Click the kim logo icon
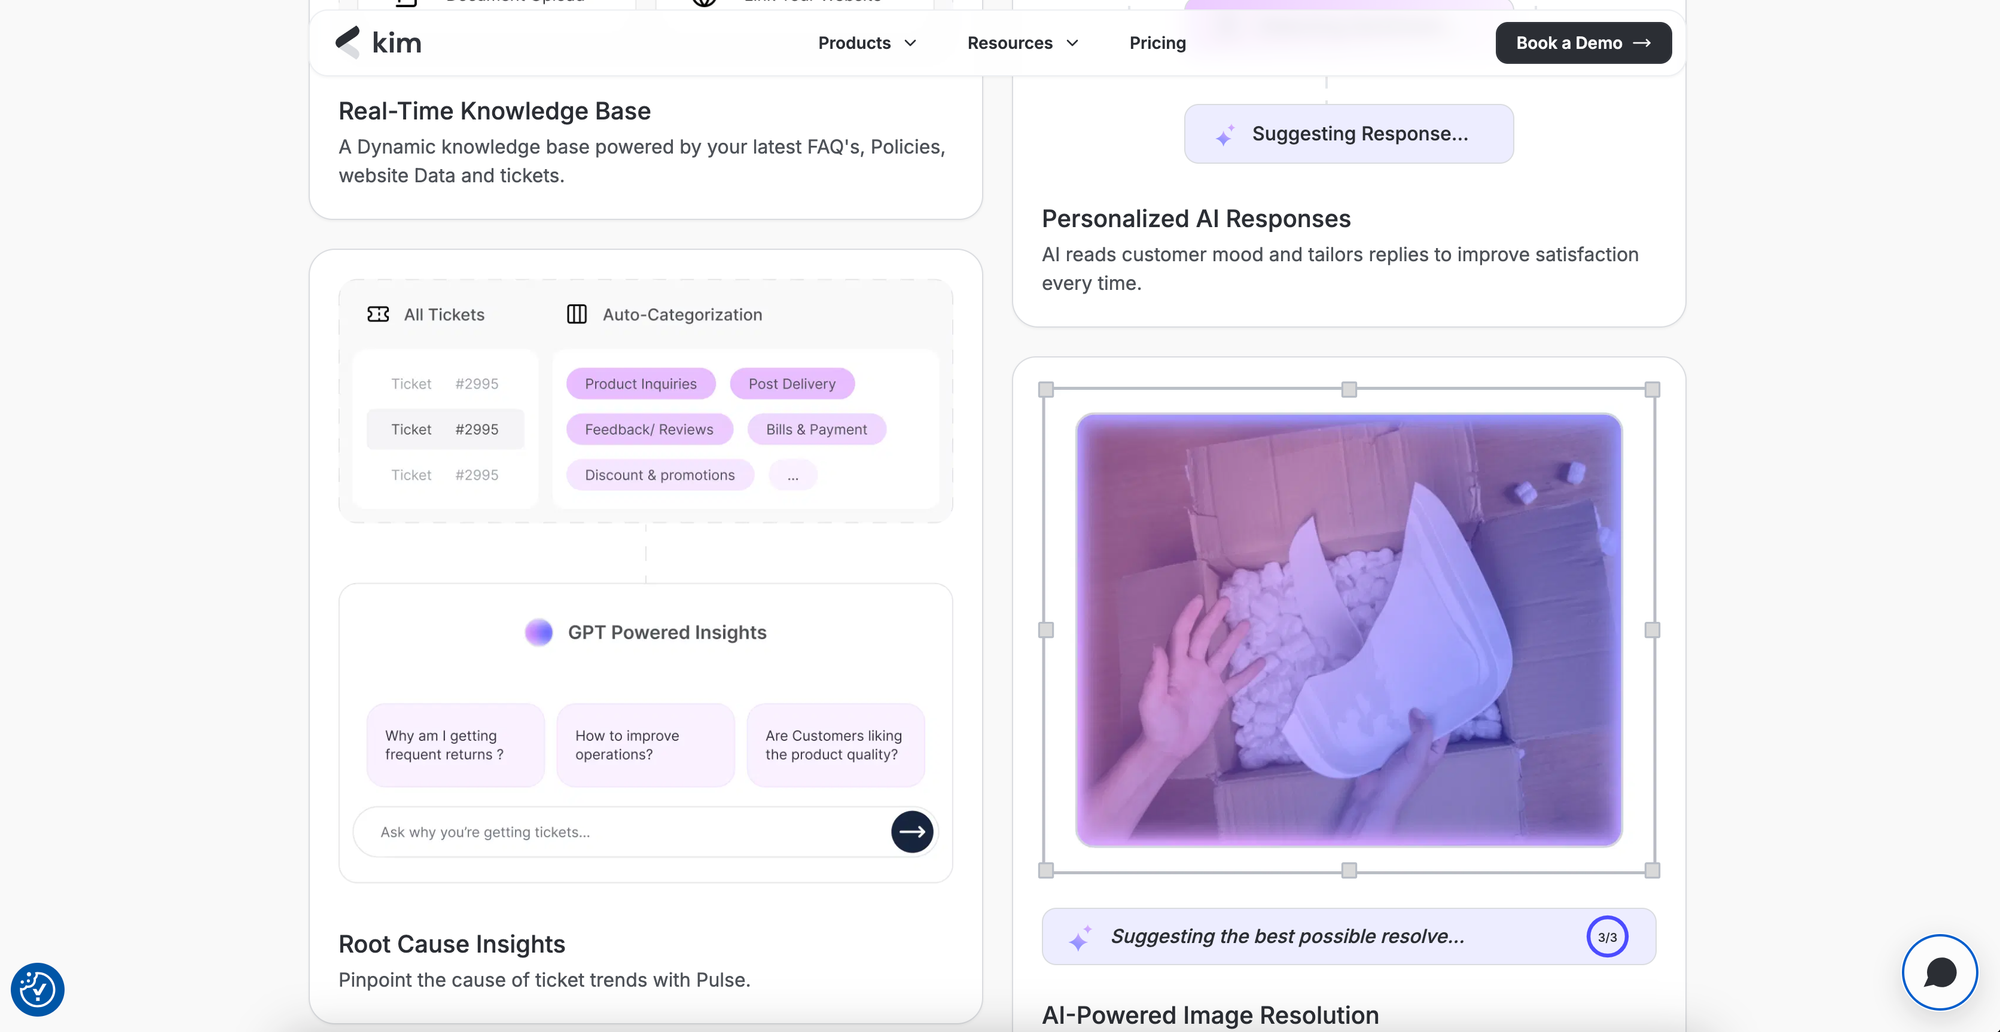The height and width of the screenshot is (1032, 2000). point(348,42)
